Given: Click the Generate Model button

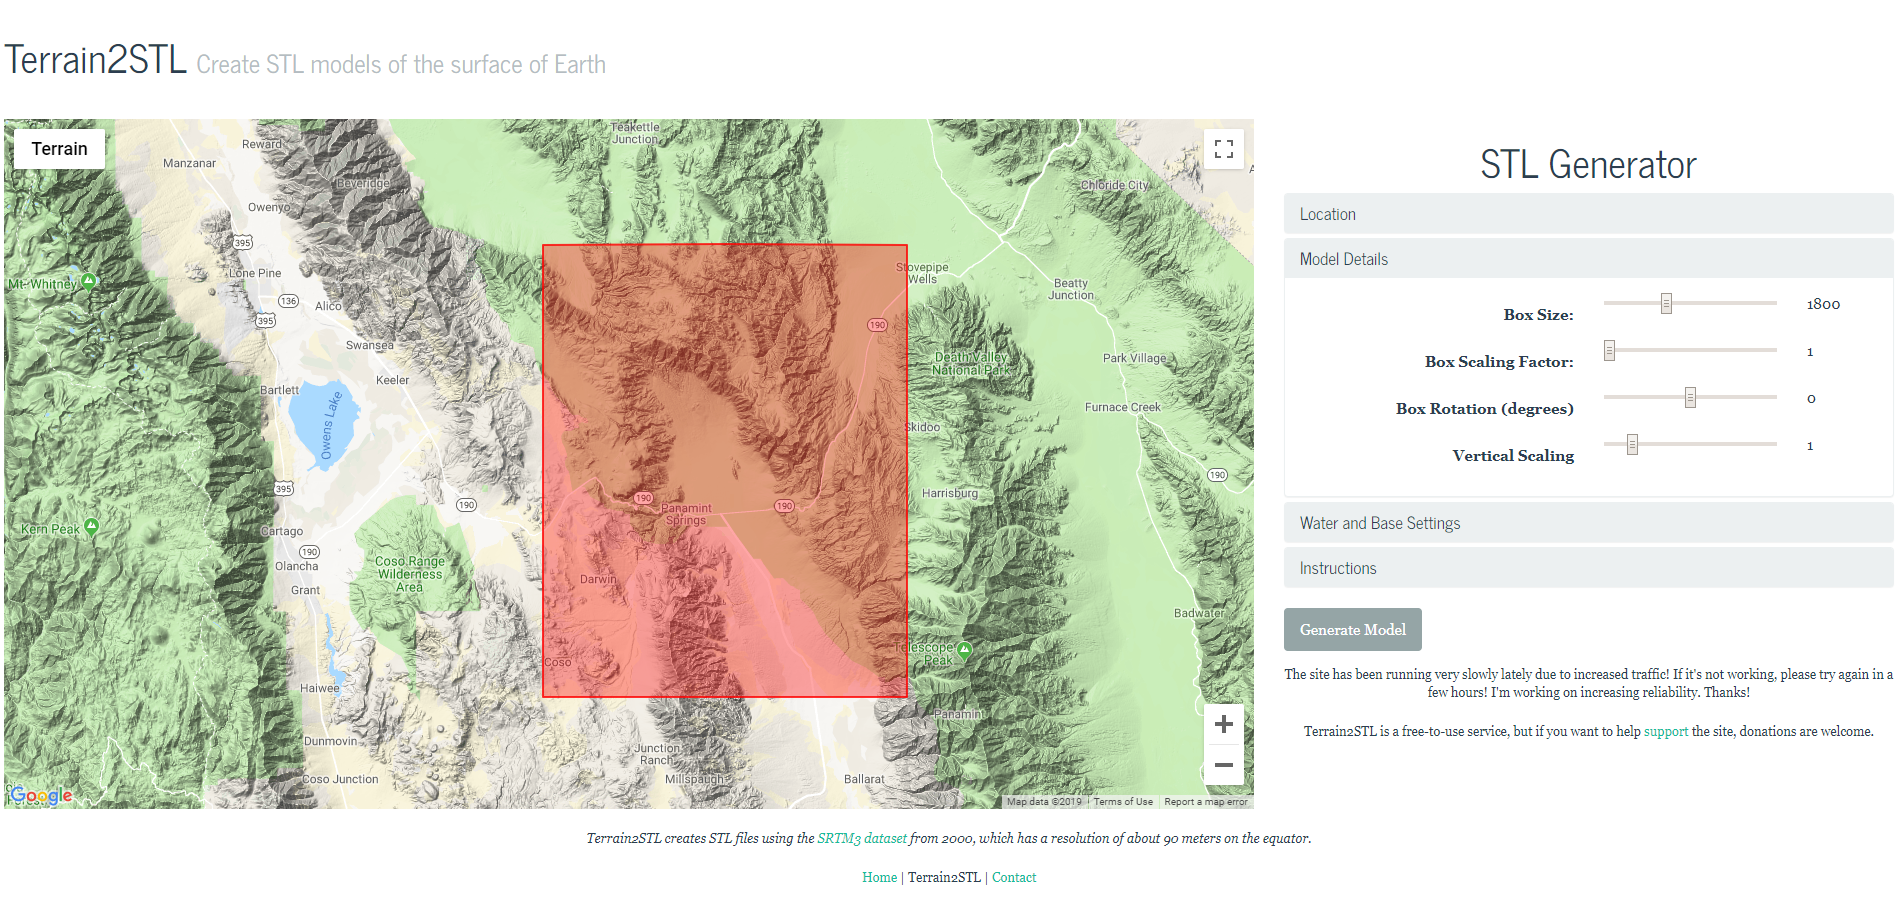Looking at the screenshot, I should coord(1352,630).
